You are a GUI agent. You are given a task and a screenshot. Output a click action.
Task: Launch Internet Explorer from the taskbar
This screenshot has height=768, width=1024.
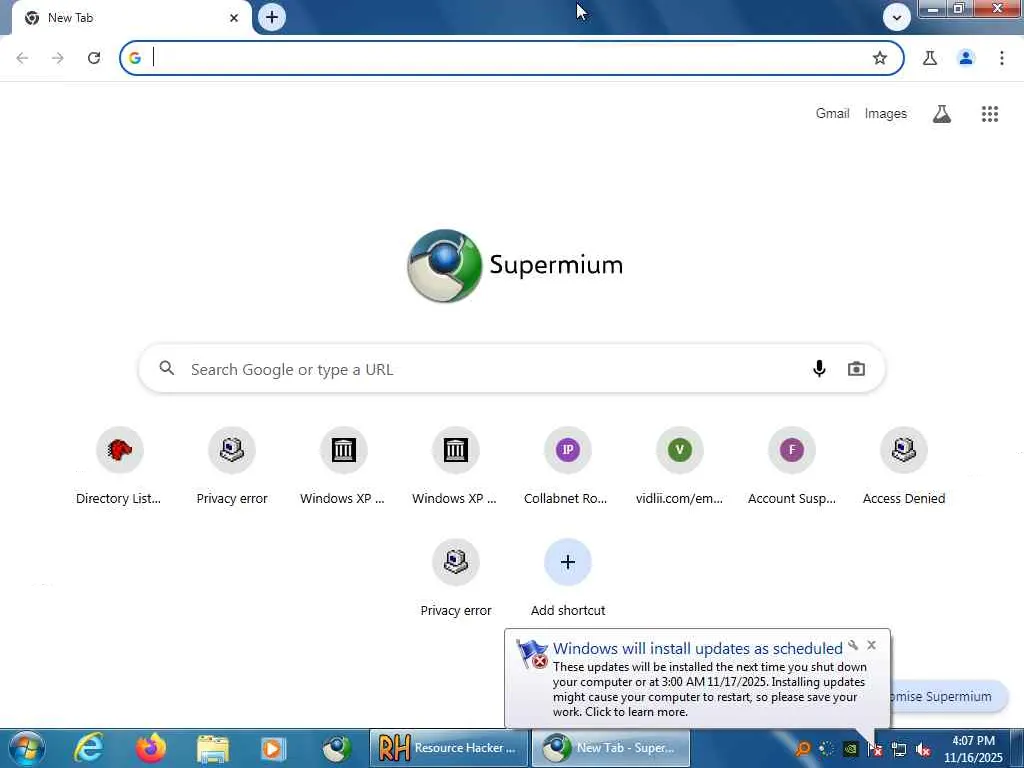88,748
